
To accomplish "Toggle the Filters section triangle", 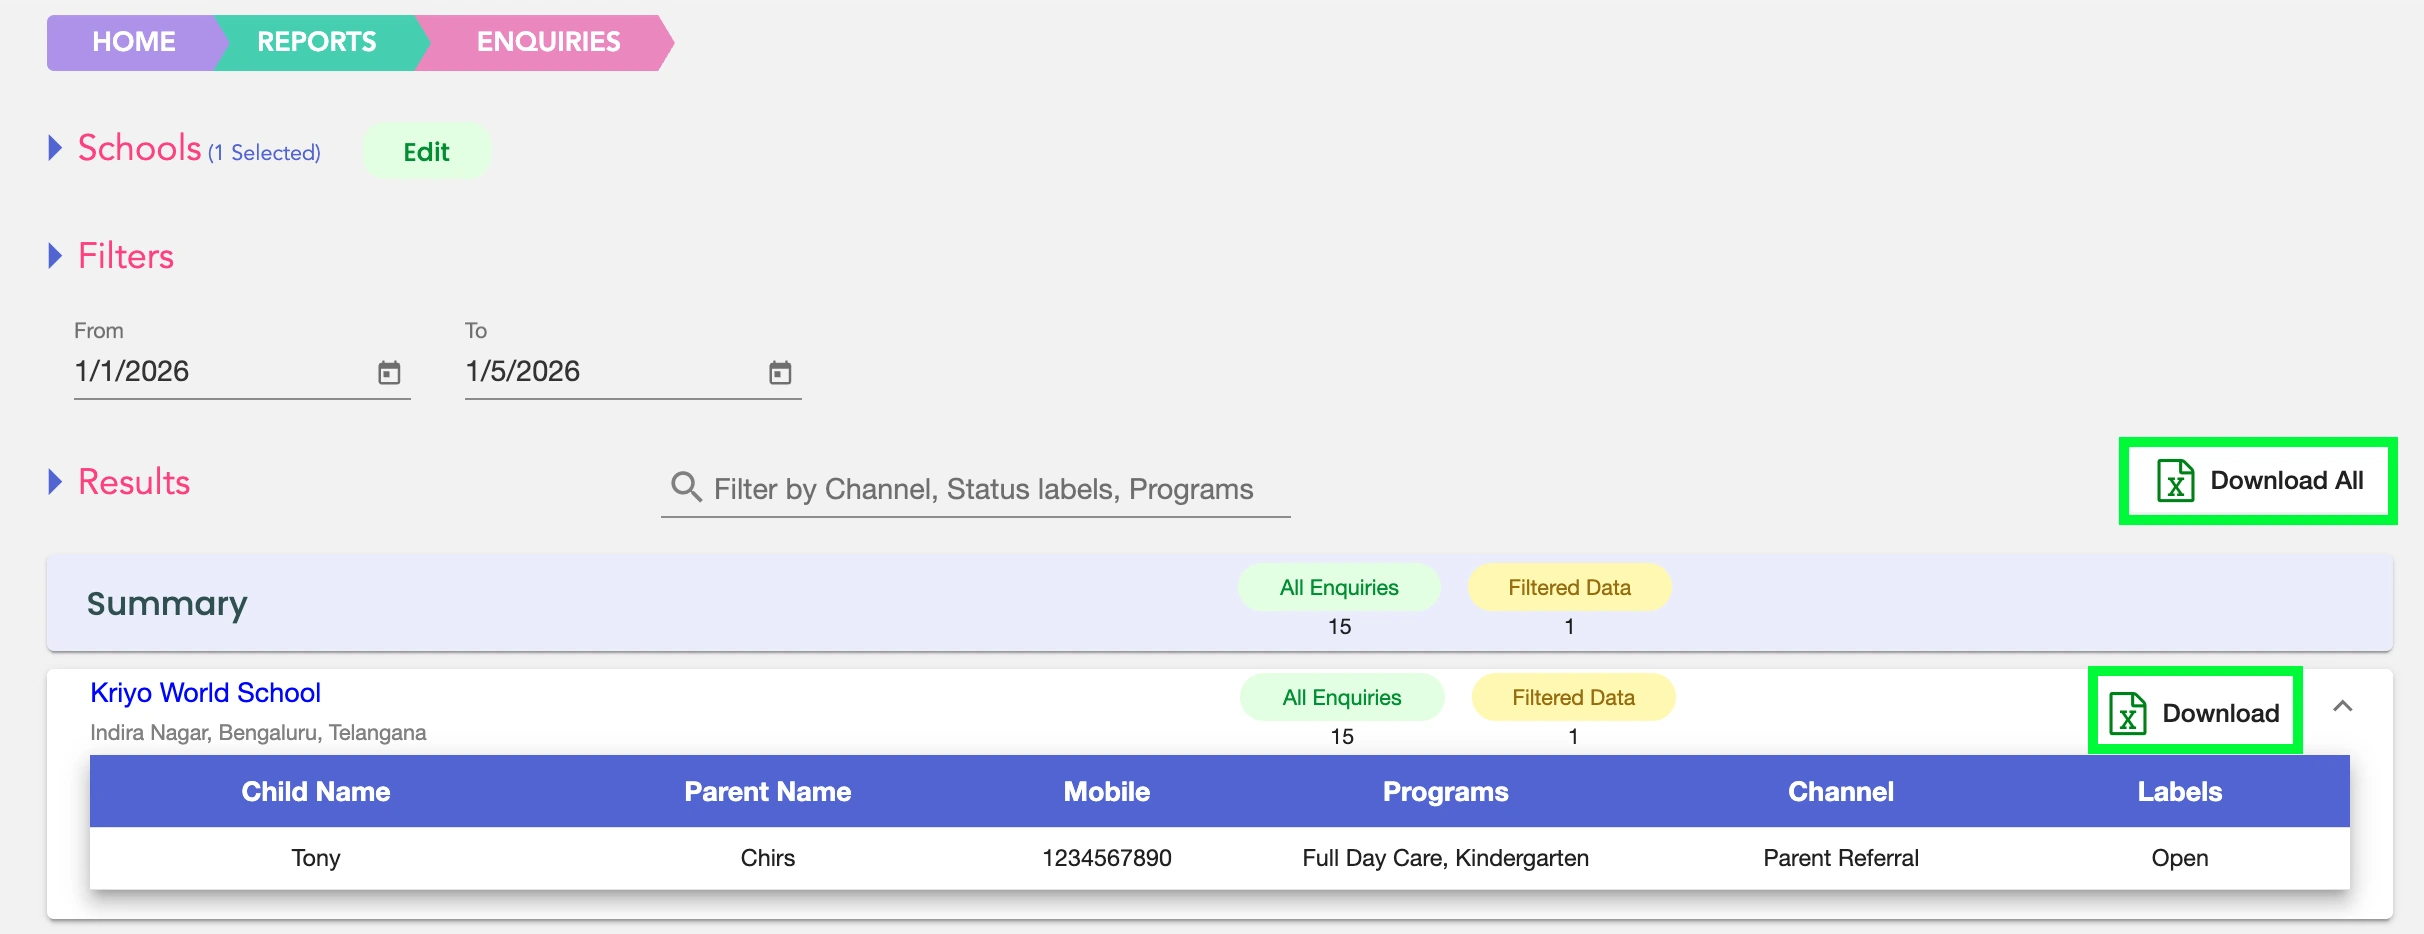I will point(56,256).
